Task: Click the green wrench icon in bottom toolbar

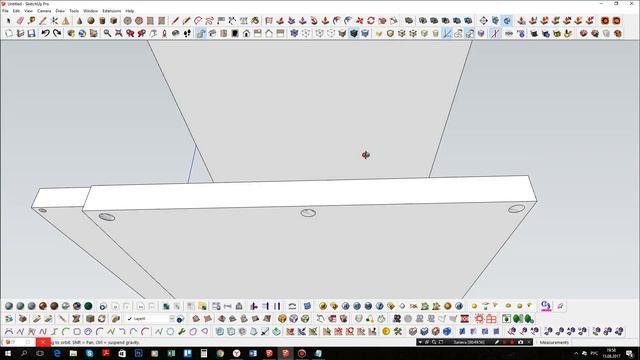Action: coord(182,331)
